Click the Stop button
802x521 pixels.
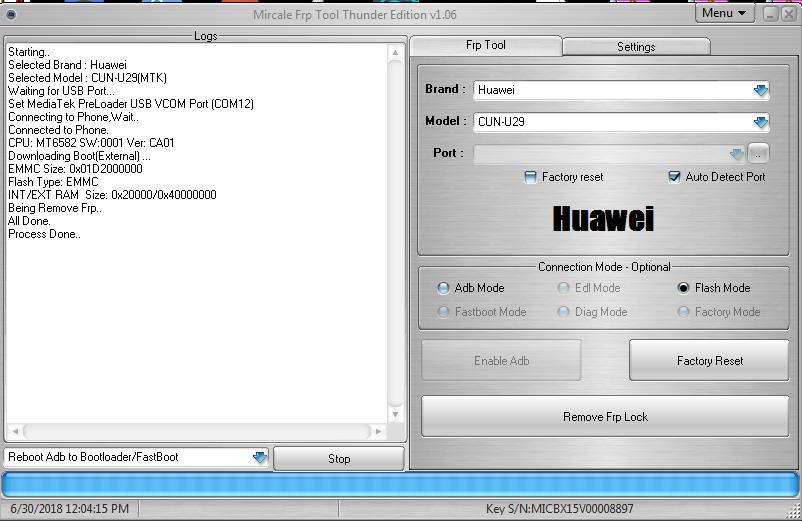[x=339, y=459]
